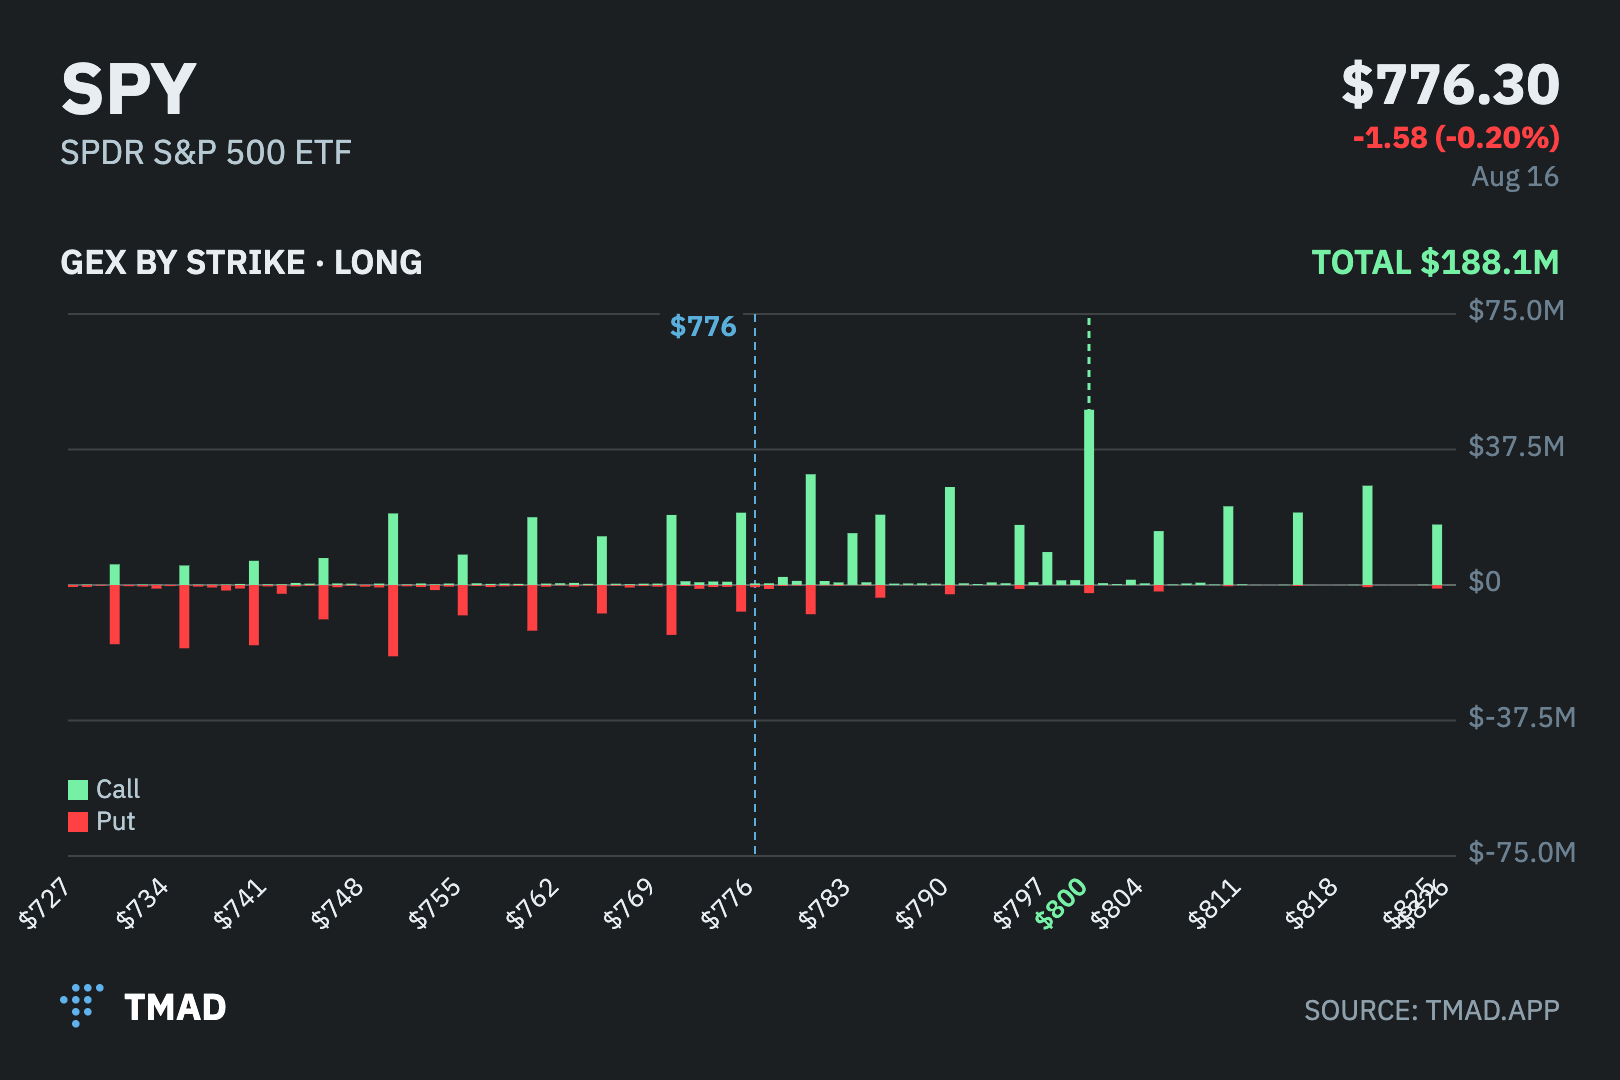
Task: Click the red -1.58 (-0.20%) change
Action: 1456,138
